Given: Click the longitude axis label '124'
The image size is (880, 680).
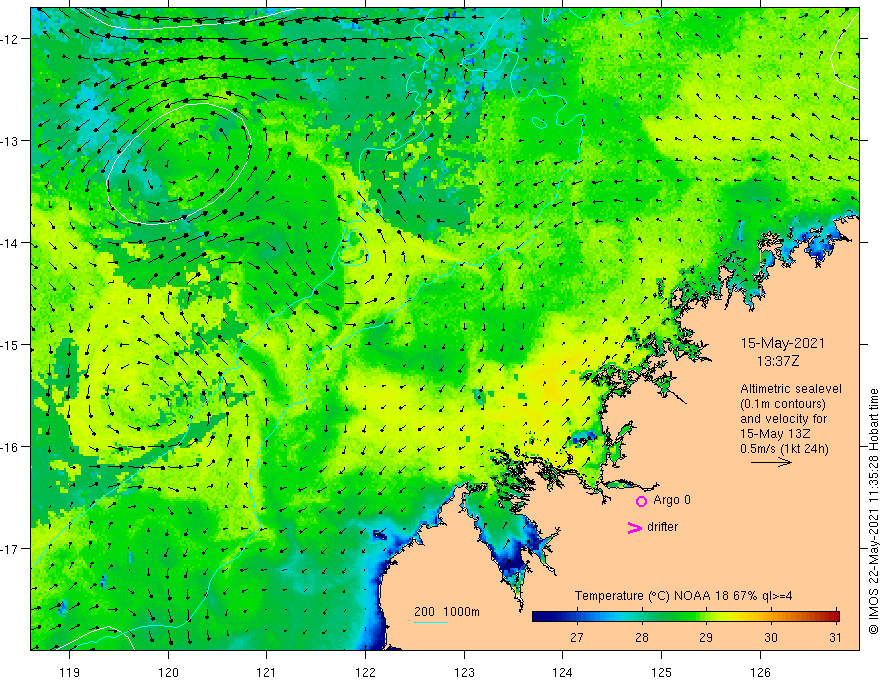Looking at the screenshot, I should (563, 672).
